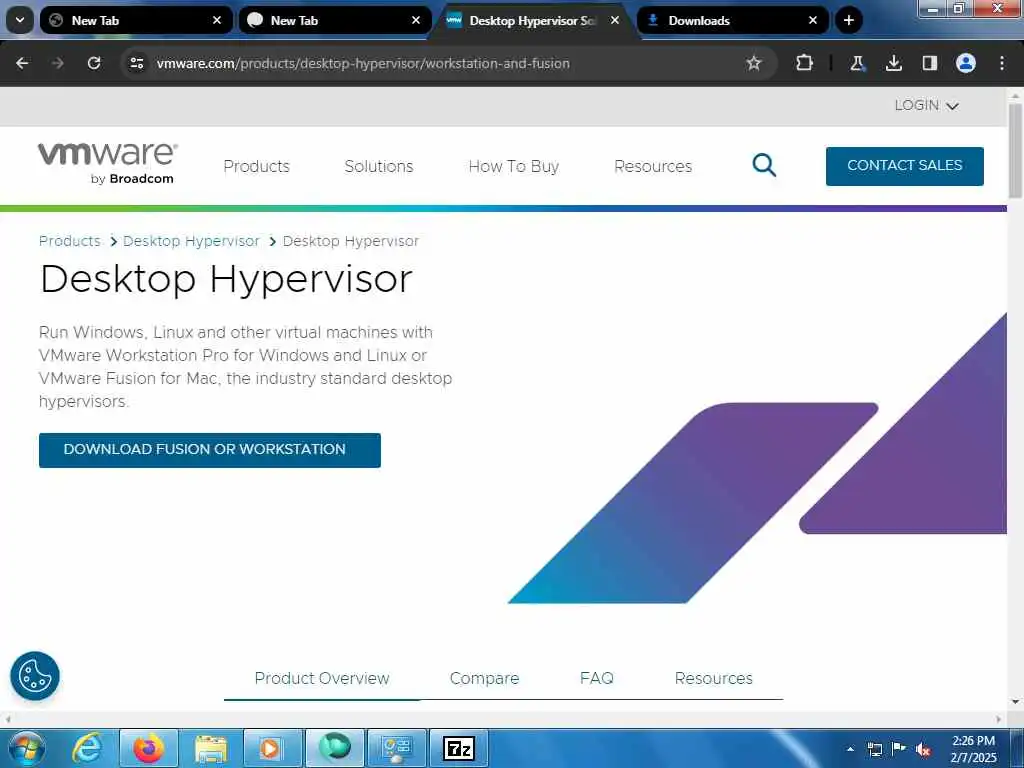Open Chrome three-dot menu
The image size is (1024, 768).
1002,63
